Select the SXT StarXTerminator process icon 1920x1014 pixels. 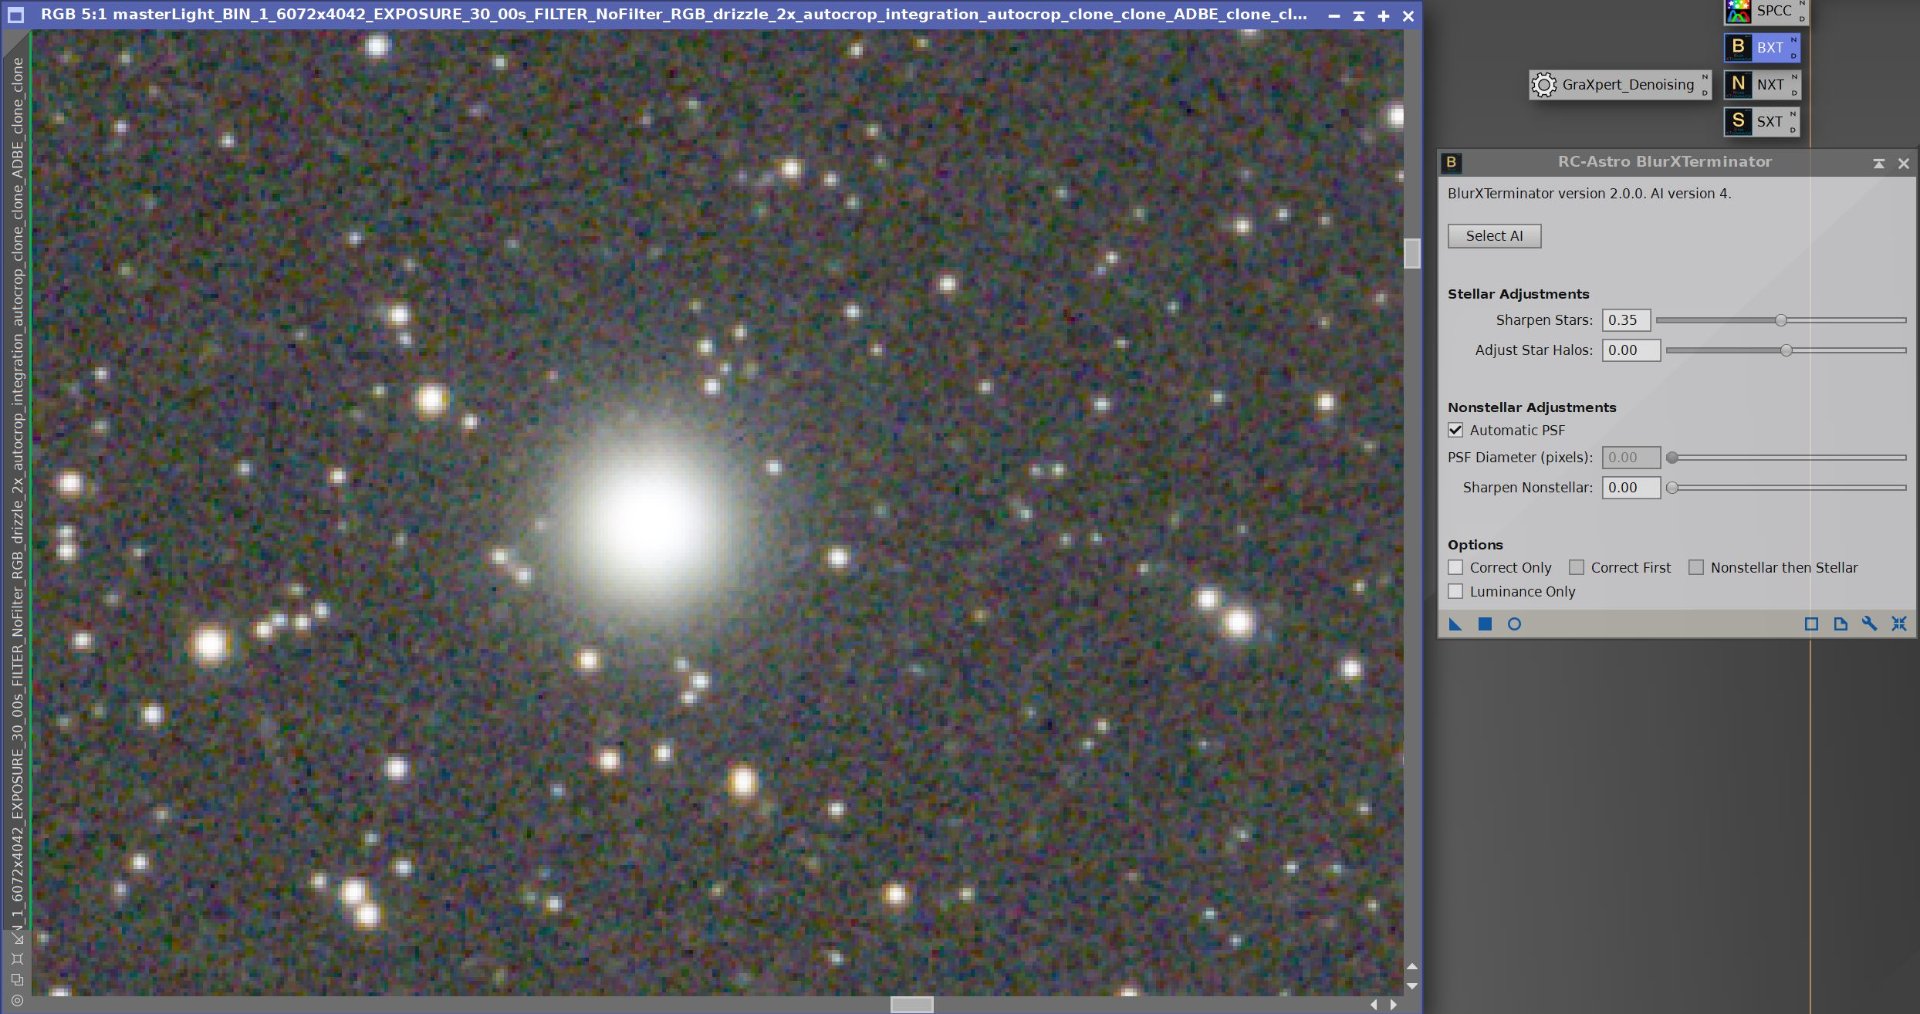[x=1760, y=121]
